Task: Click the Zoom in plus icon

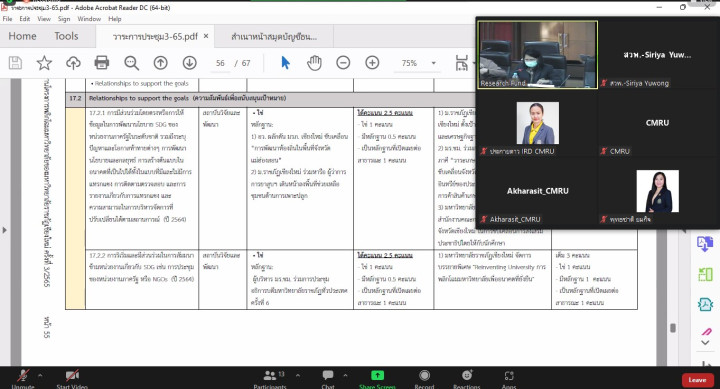Action: coord(372,62)
